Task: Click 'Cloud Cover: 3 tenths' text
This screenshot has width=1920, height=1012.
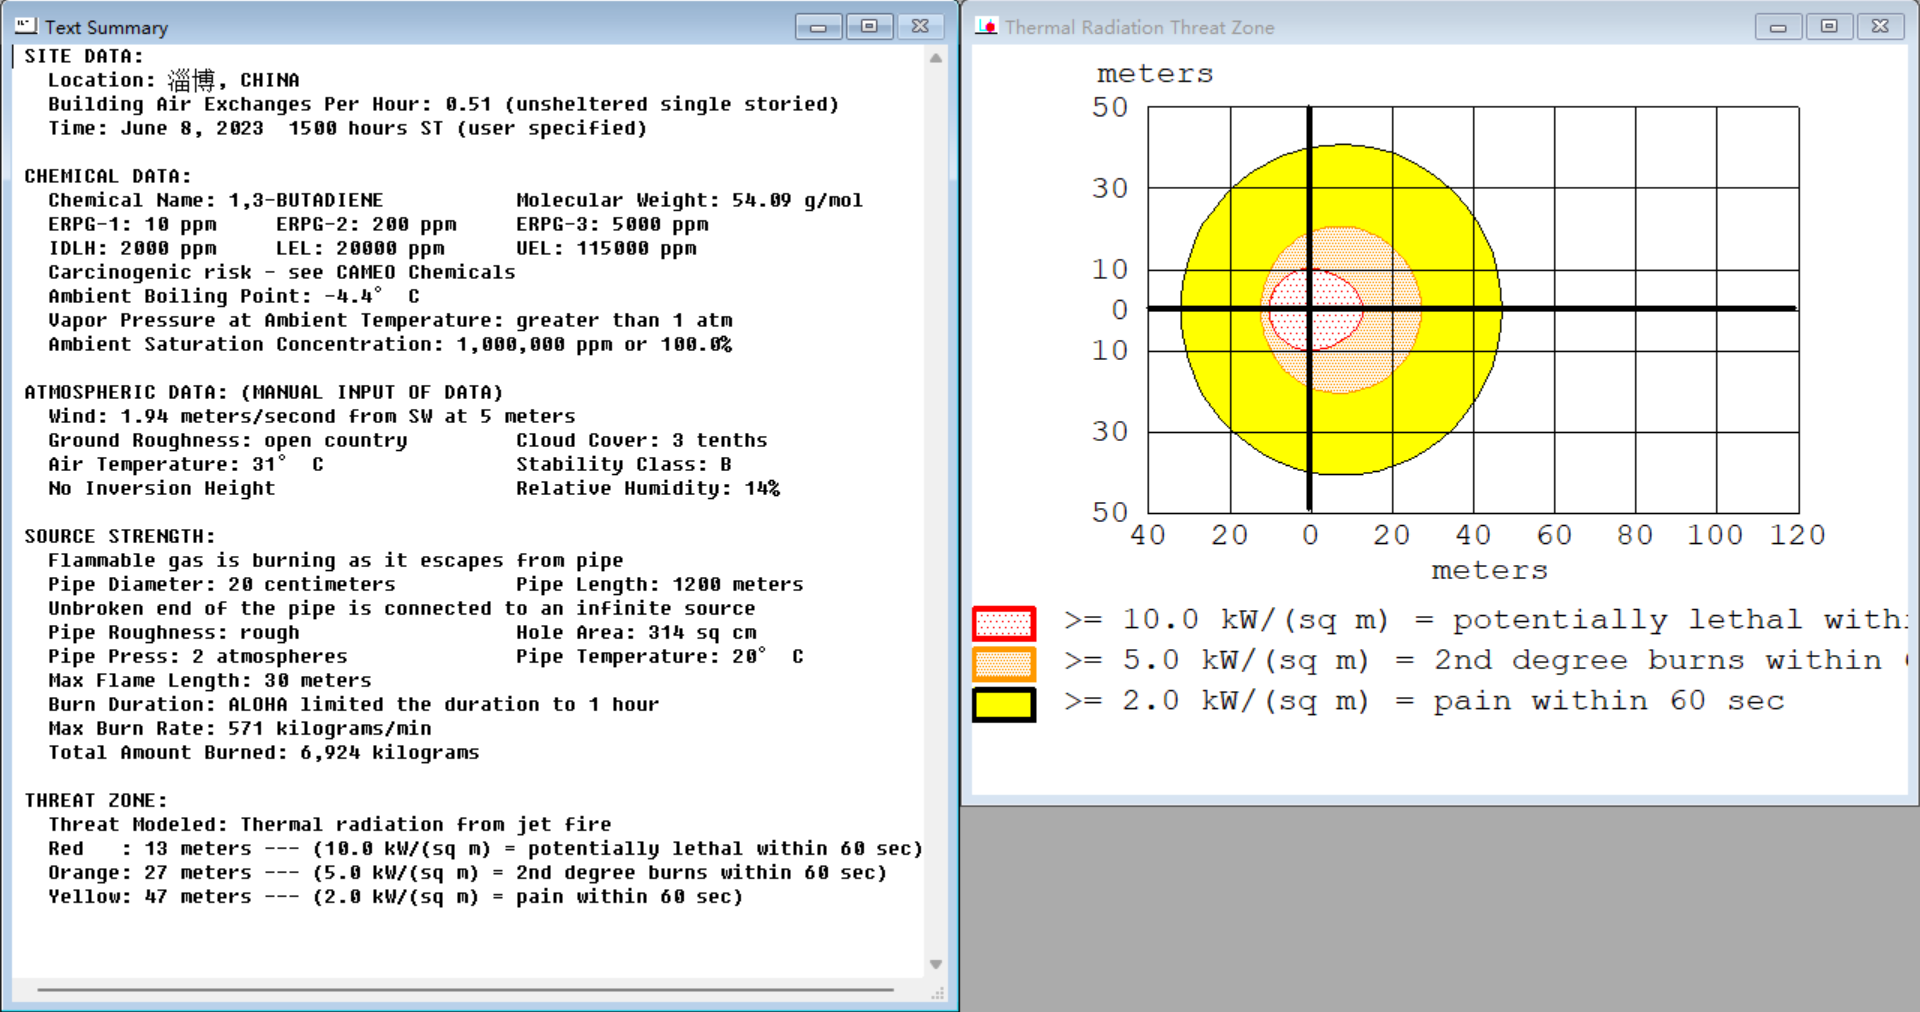Action: [642, 440]
